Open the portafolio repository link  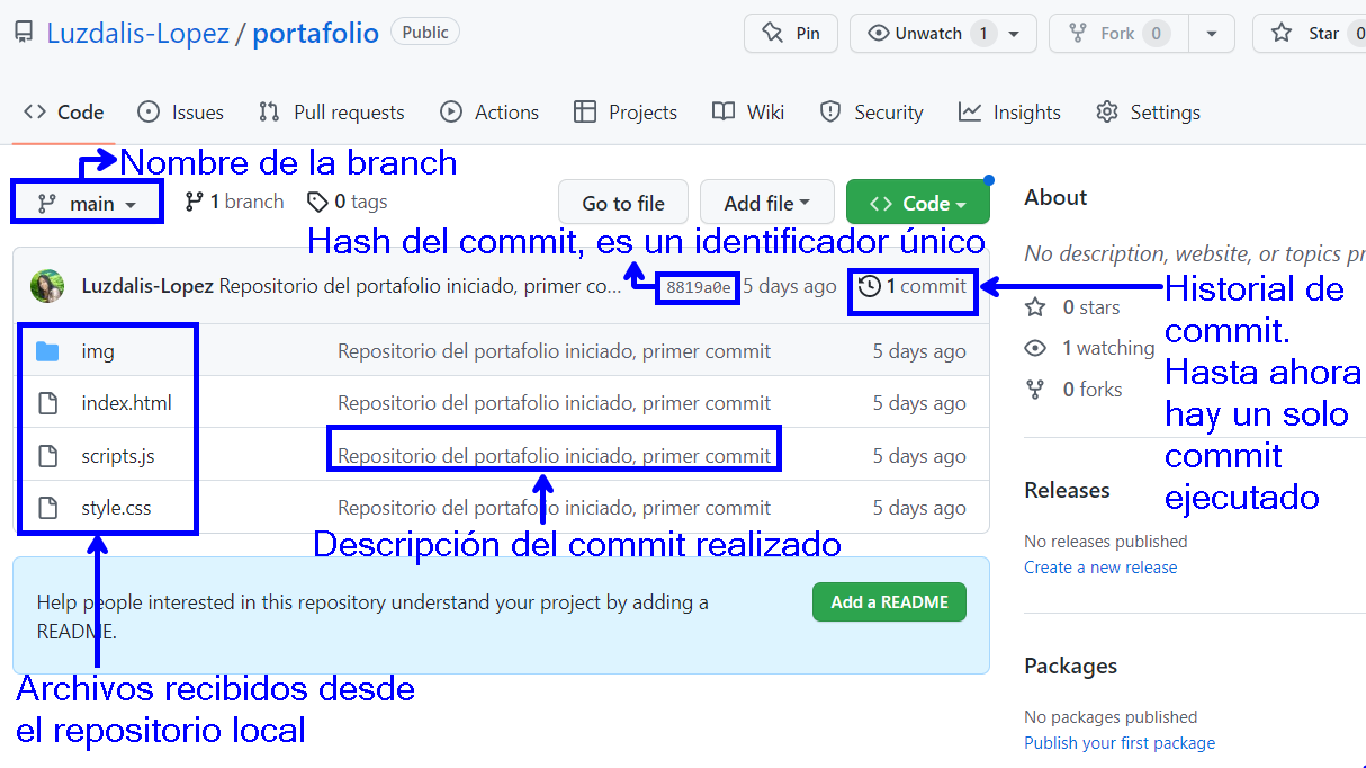pyautogui.click(x=315, y=33)
